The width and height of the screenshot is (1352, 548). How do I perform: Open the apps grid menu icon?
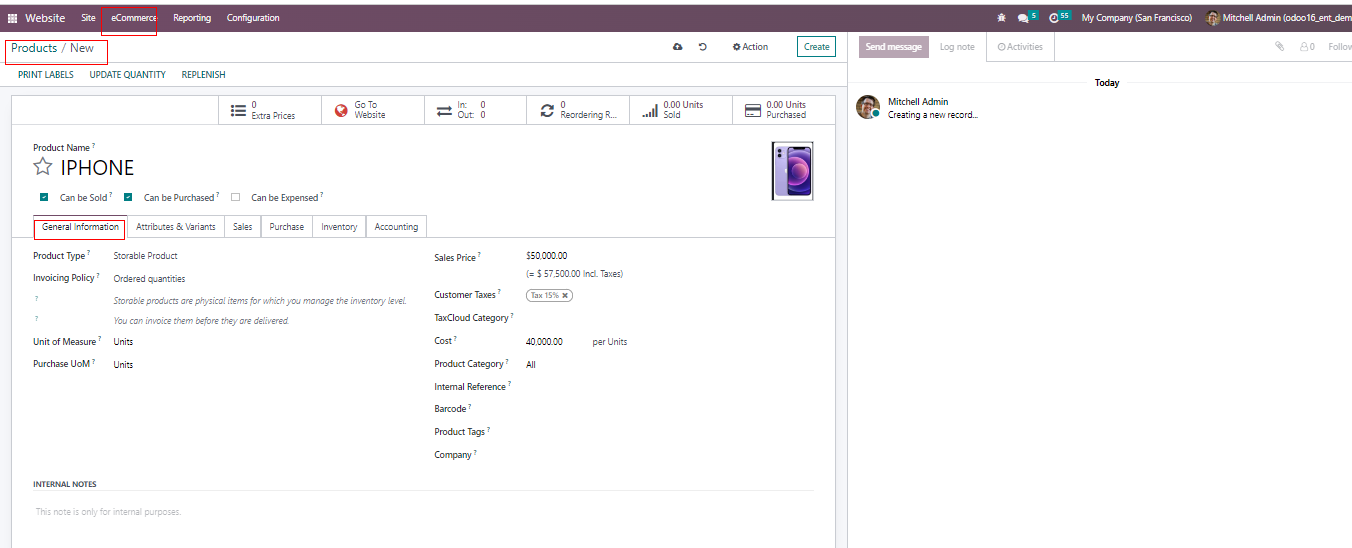(12, 18)
